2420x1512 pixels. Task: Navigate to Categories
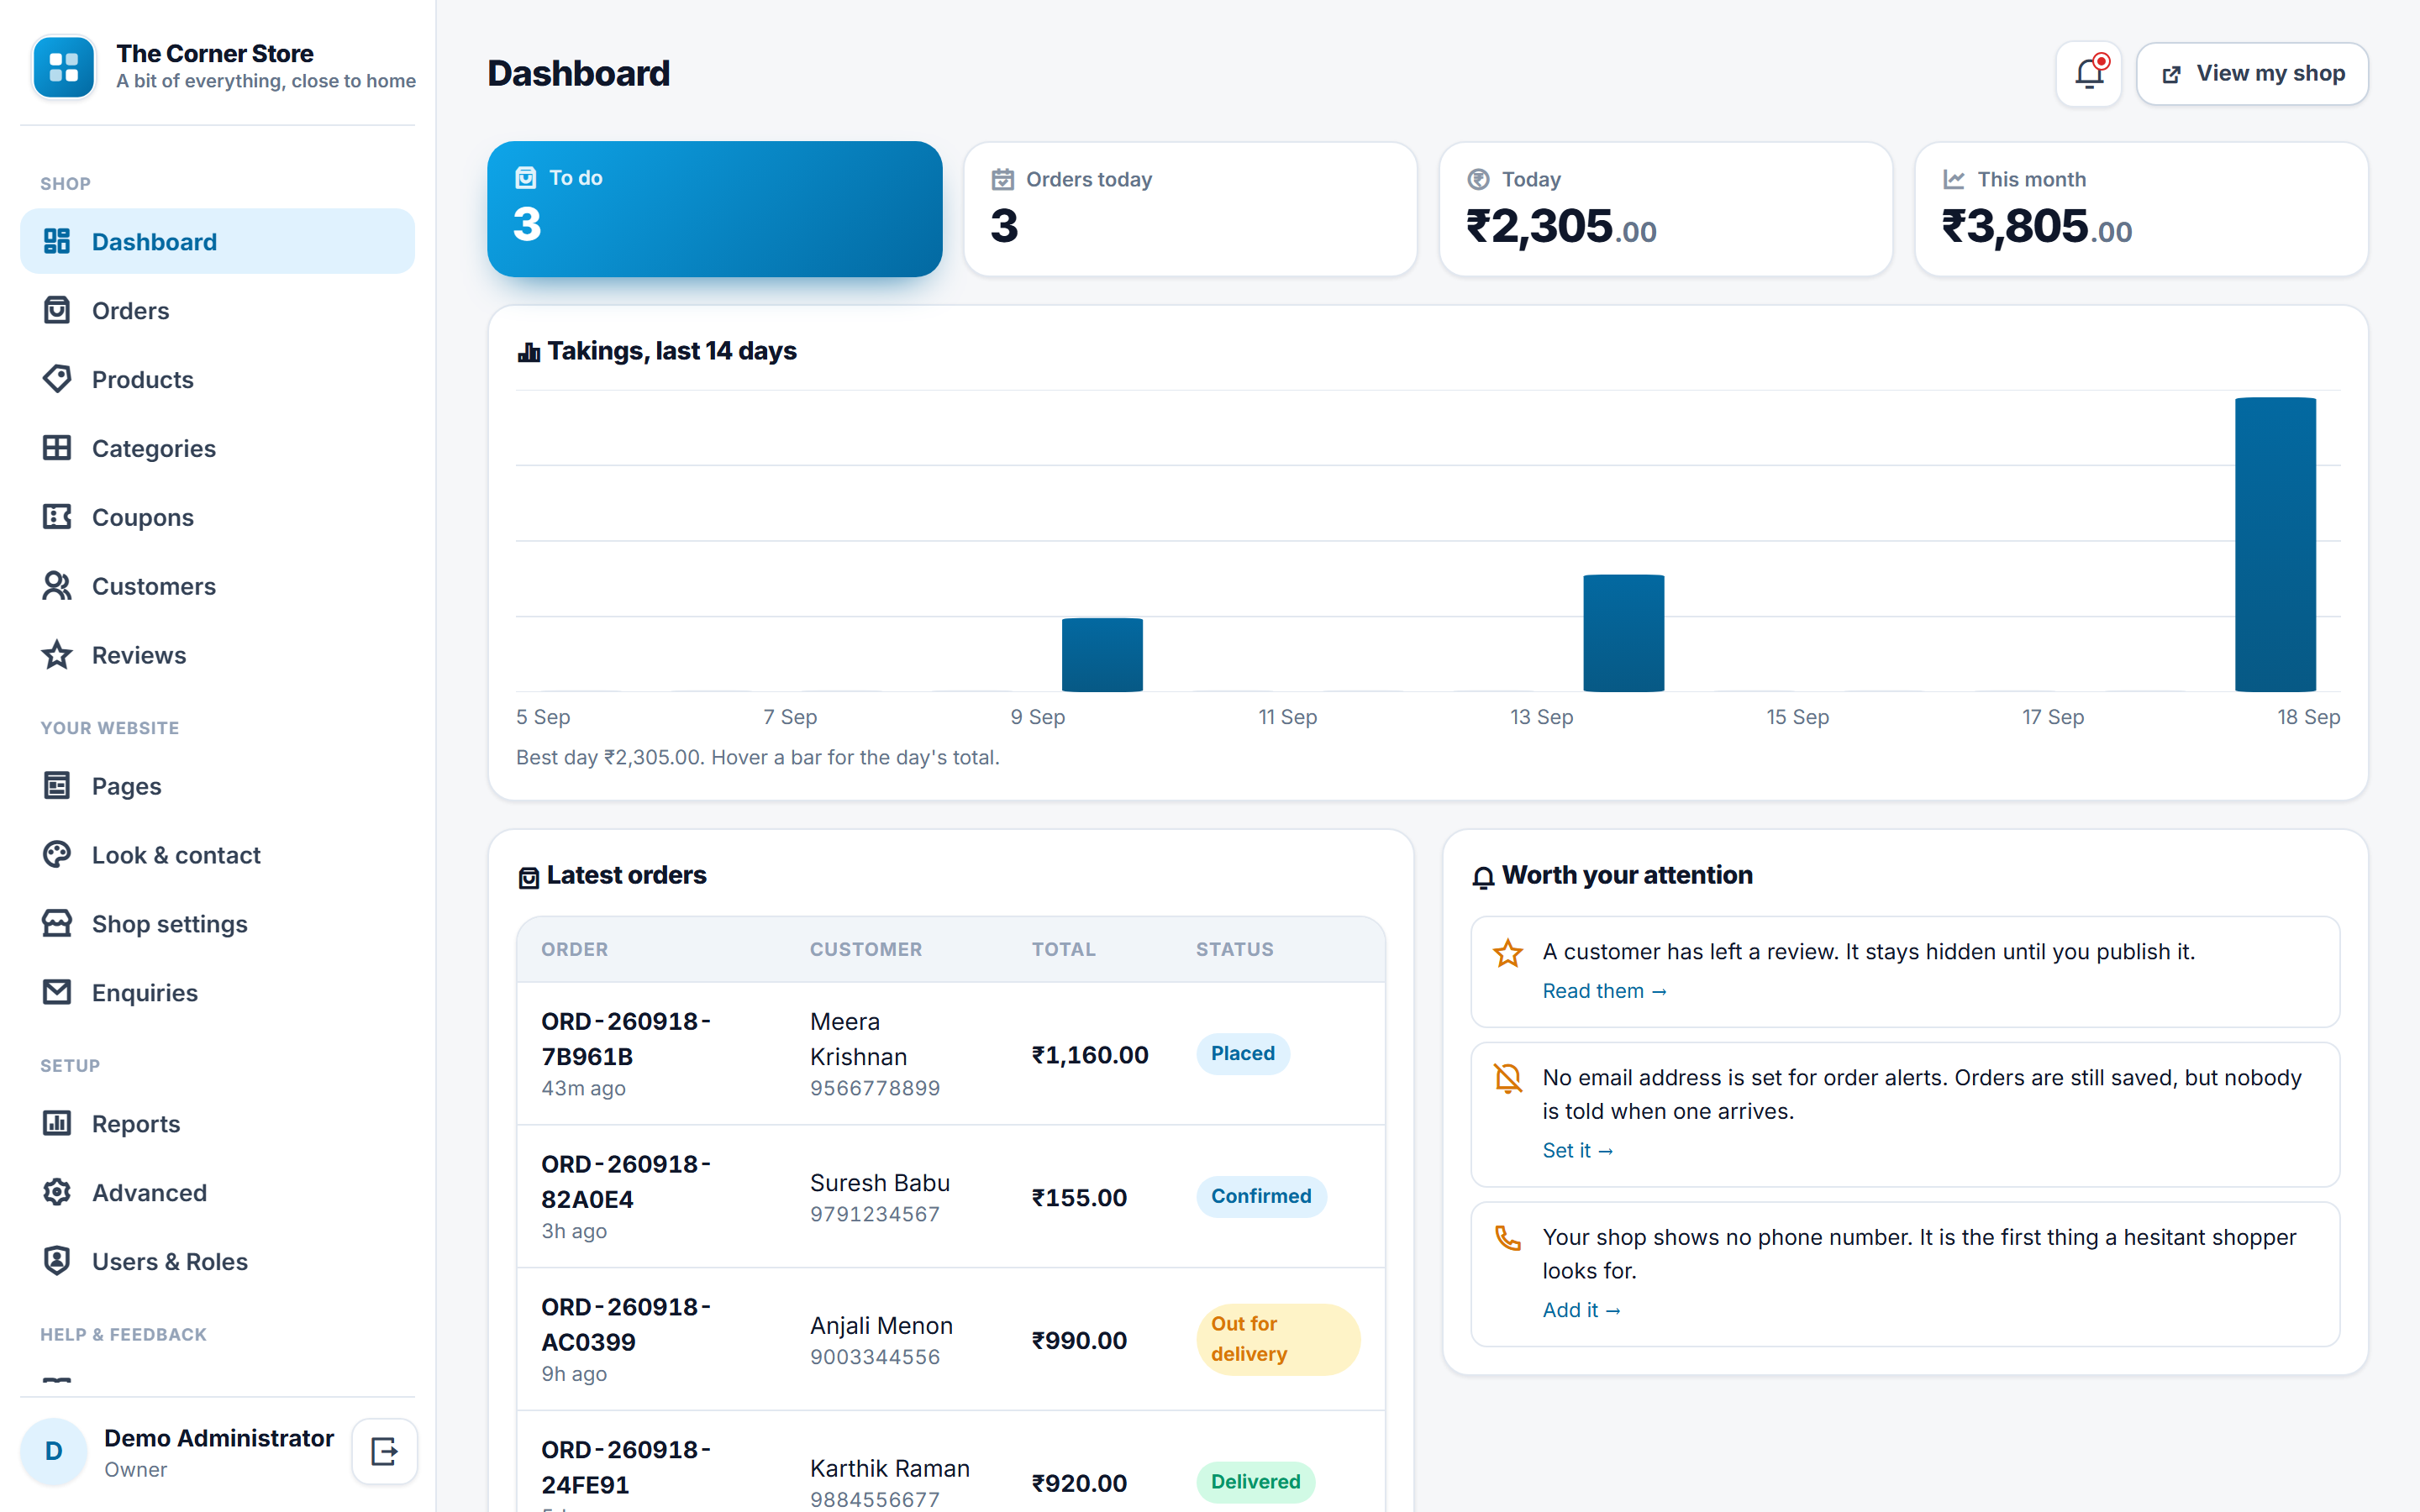(217, 448)
